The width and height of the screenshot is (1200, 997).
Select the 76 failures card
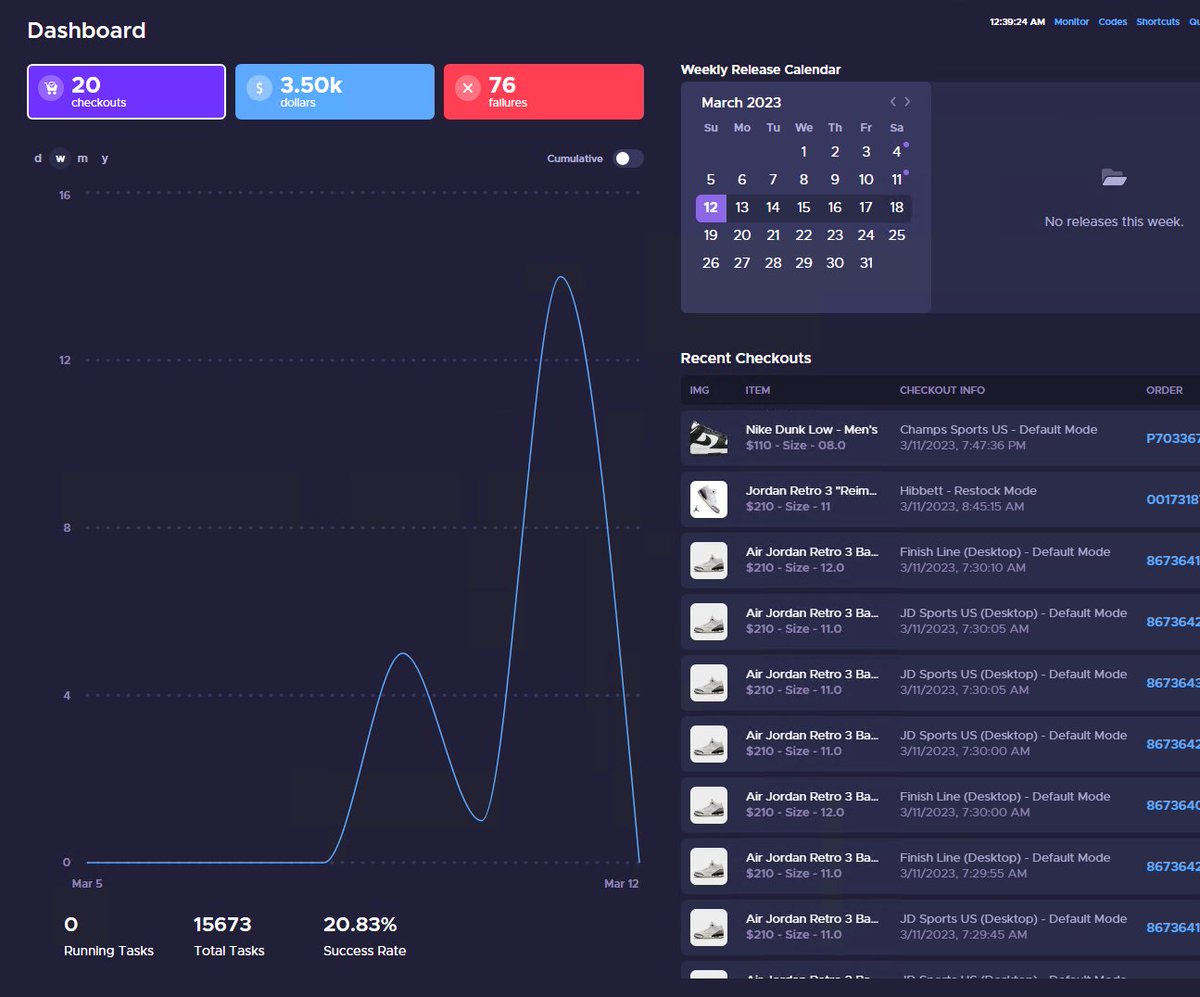tap(544, 92)
